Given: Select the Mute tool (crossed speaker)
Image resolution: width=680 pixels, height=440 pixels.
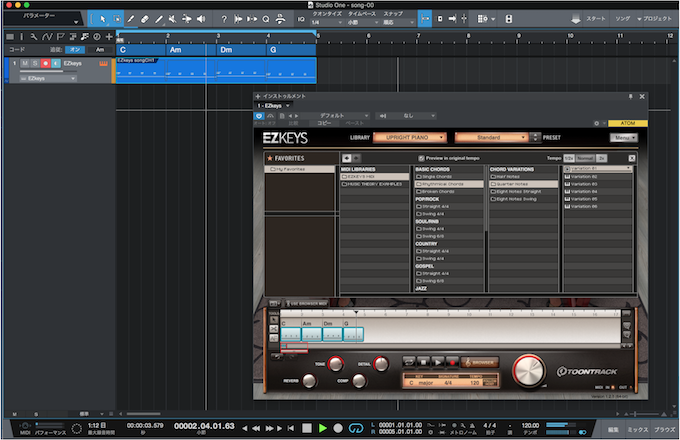Looking at the screenshot, I should (172, 19).
